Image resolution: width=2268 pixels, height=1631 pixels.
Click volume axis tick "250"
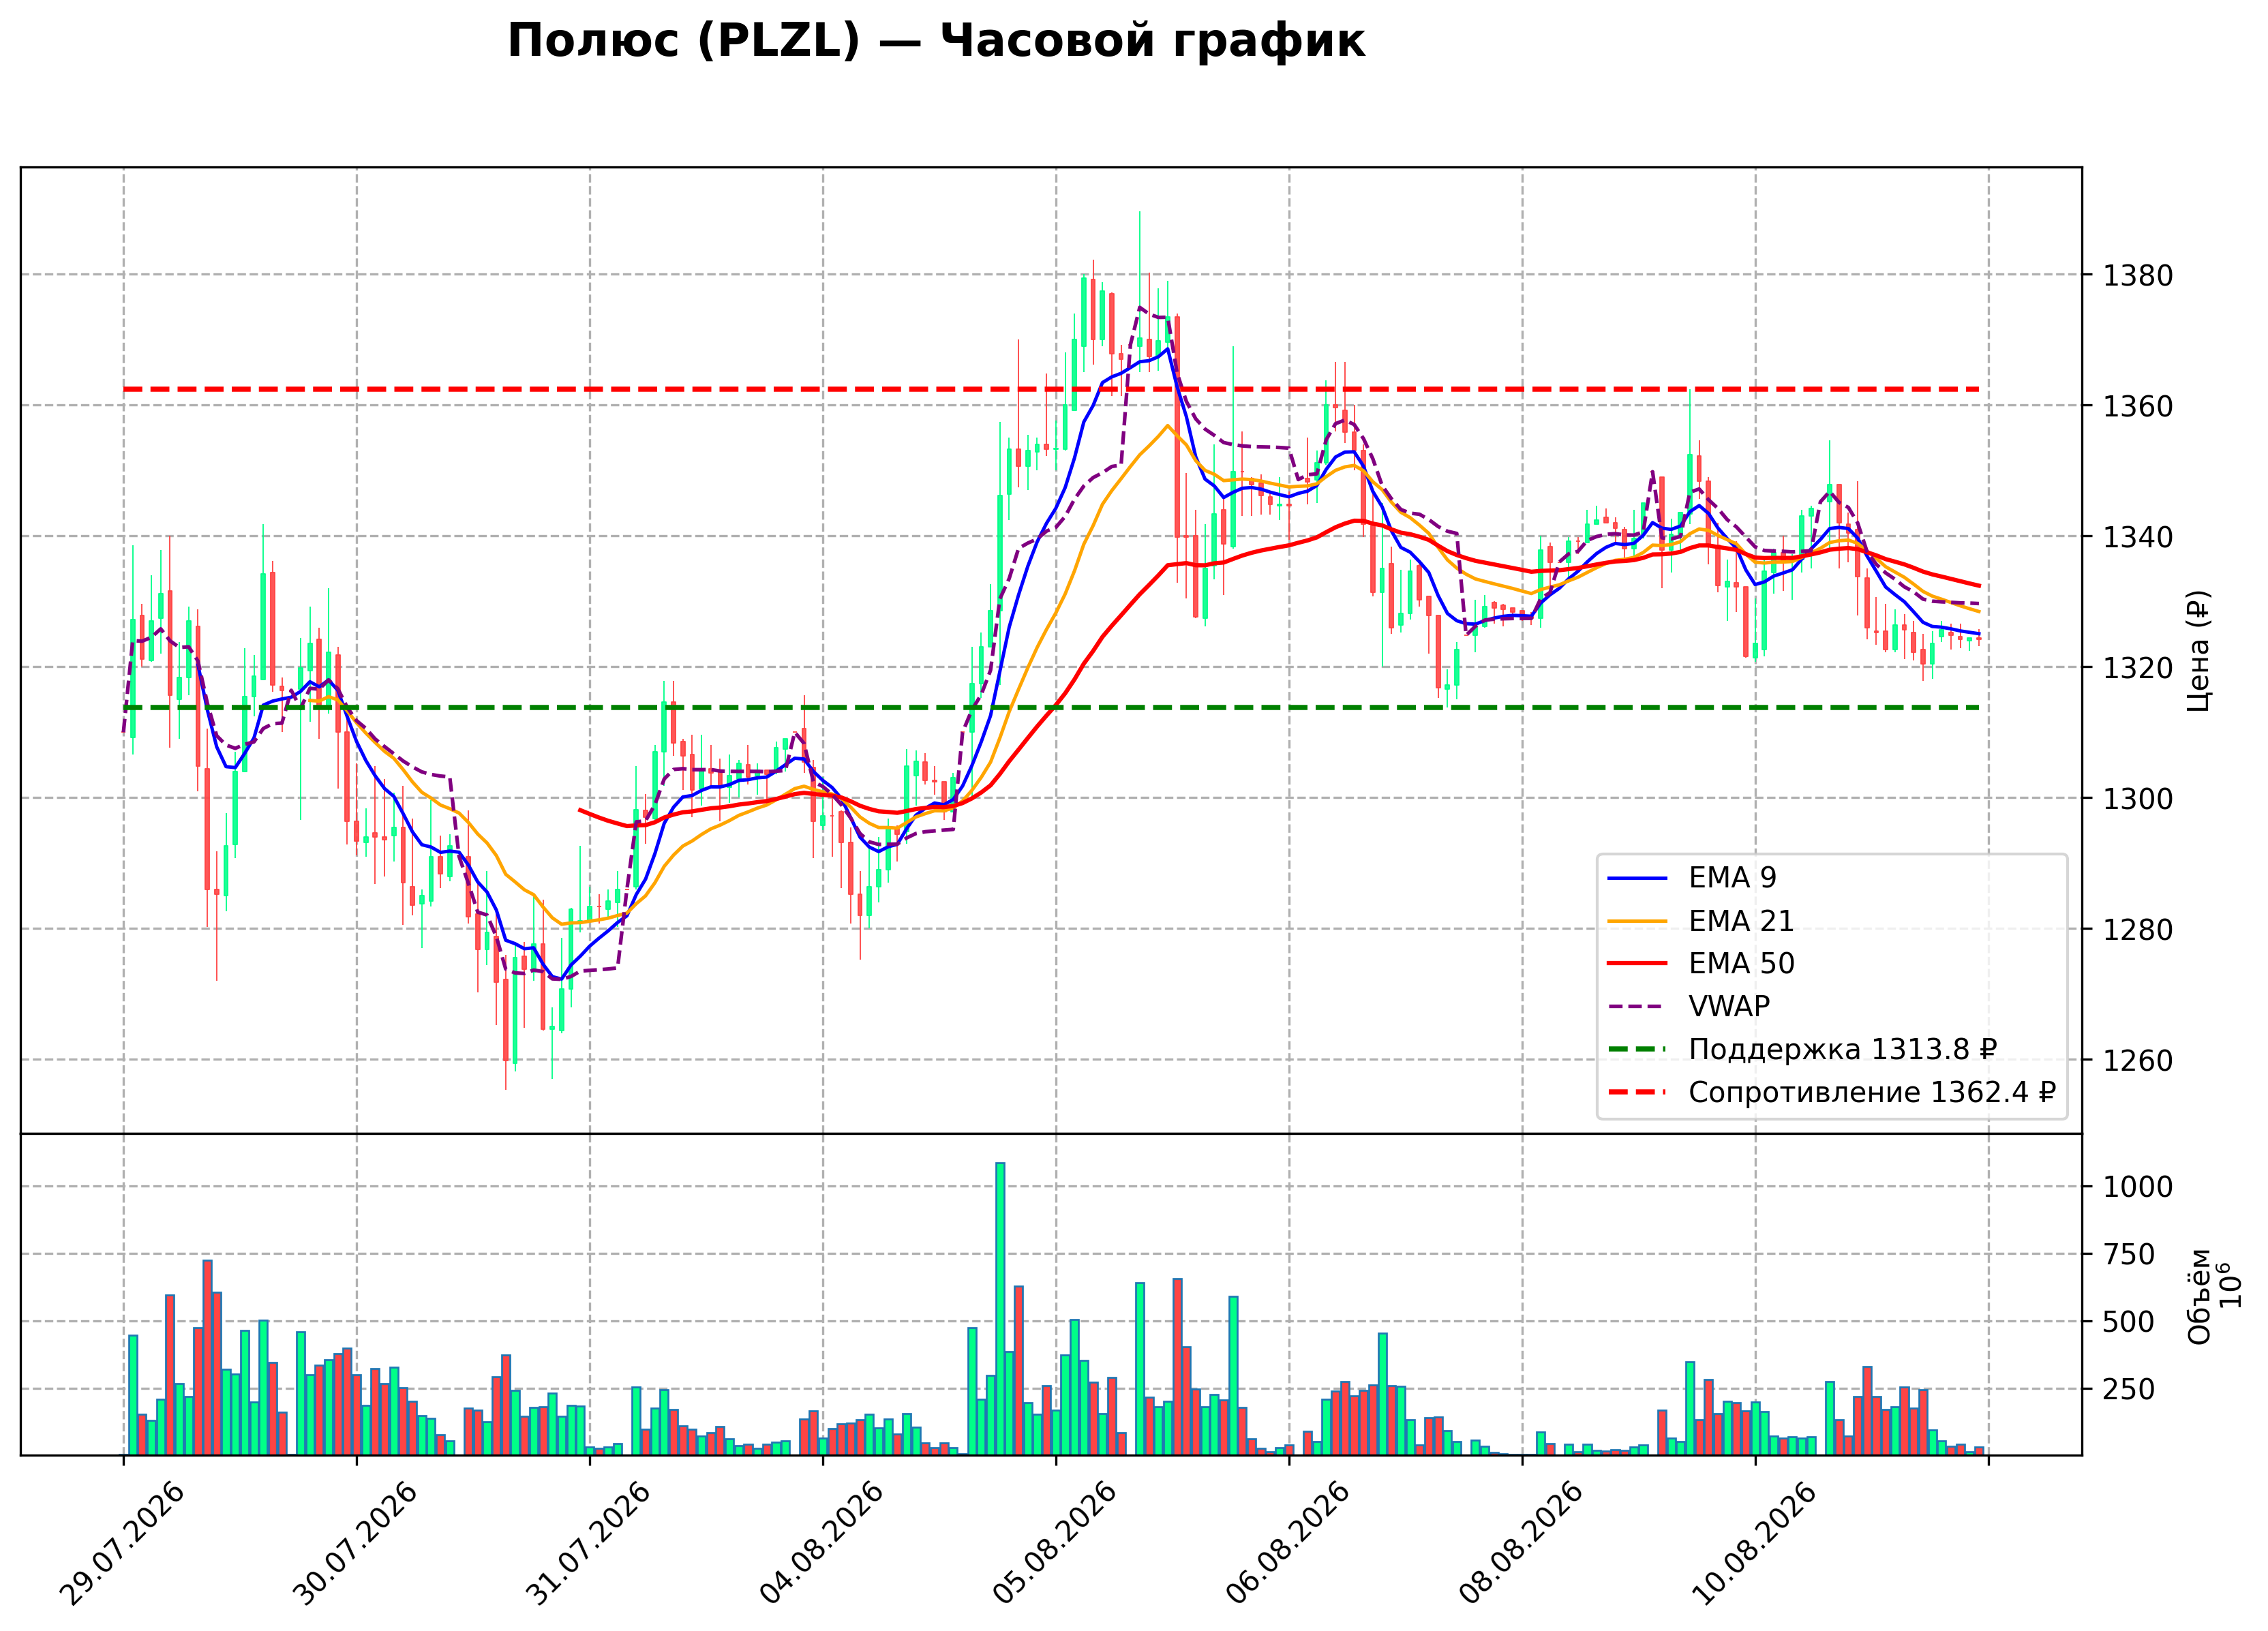click(x=2129, y=1390)
